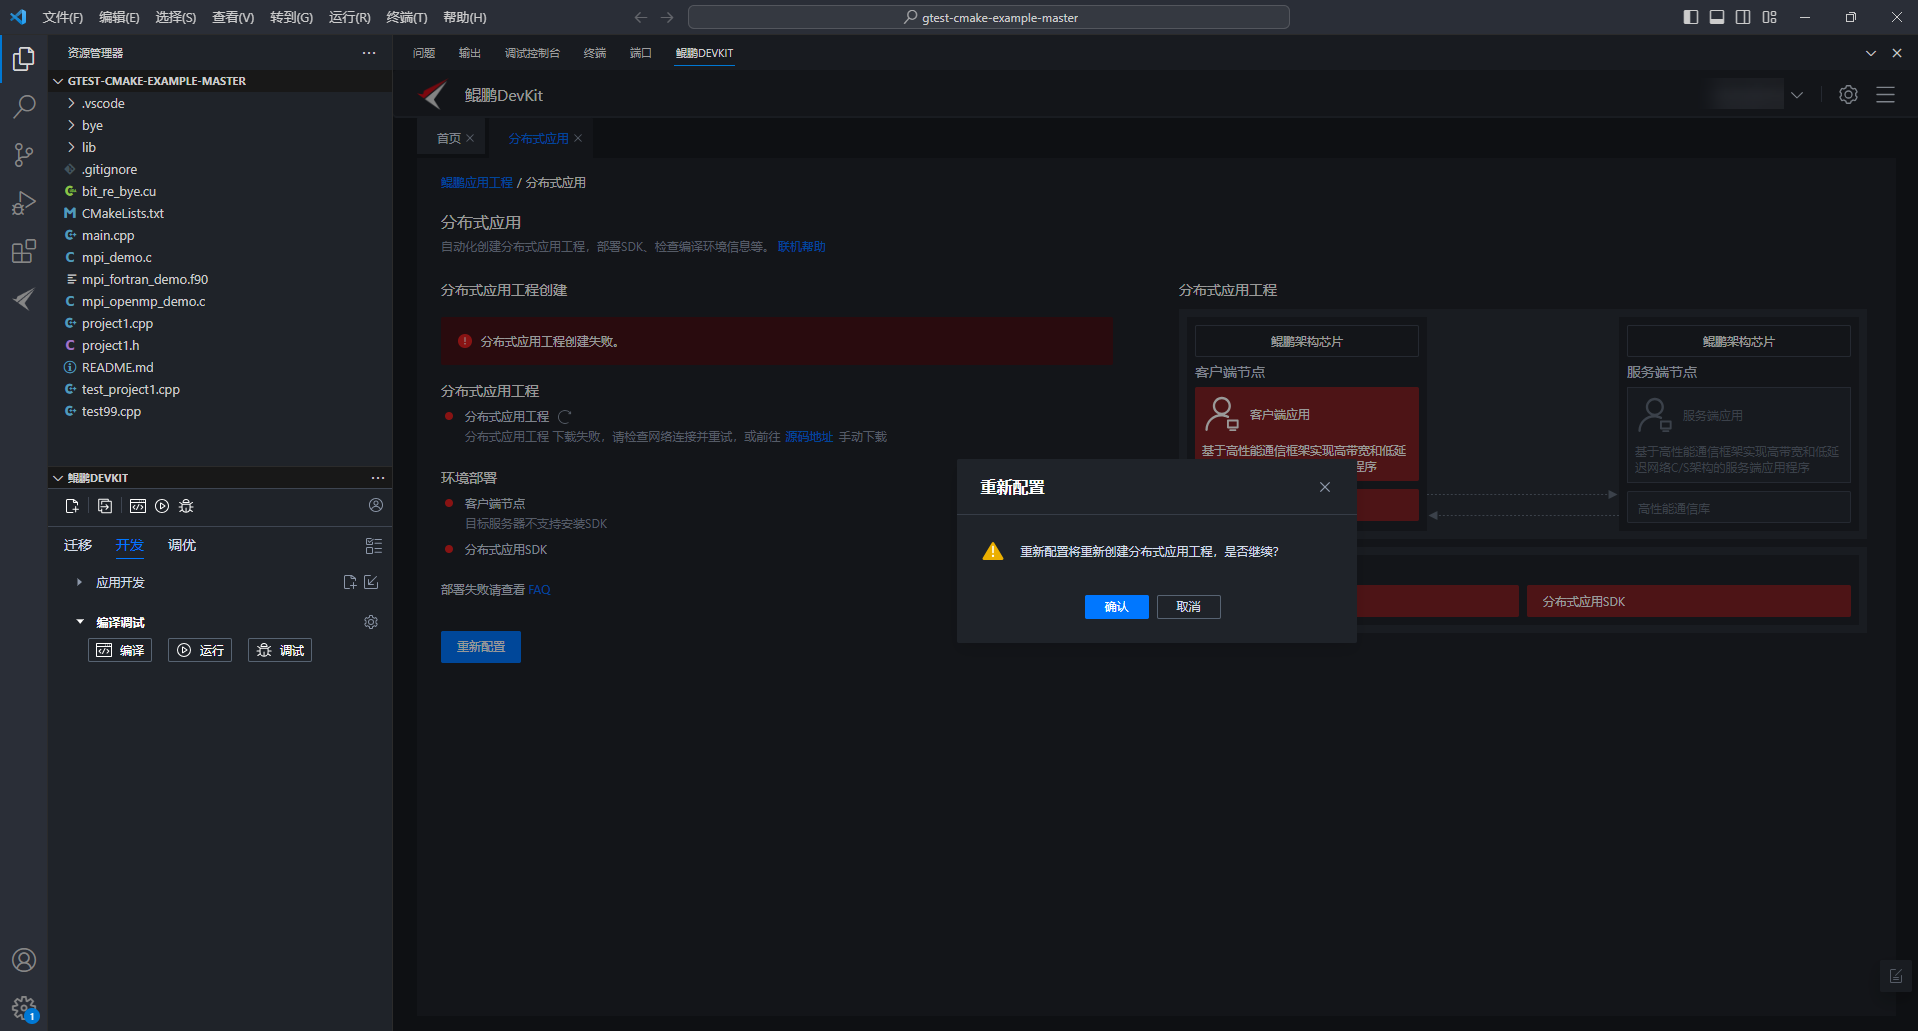Toggle the secondary side bar layout icon
This screenshot has height=1031, width=1918.
[x=1743, y=17]
